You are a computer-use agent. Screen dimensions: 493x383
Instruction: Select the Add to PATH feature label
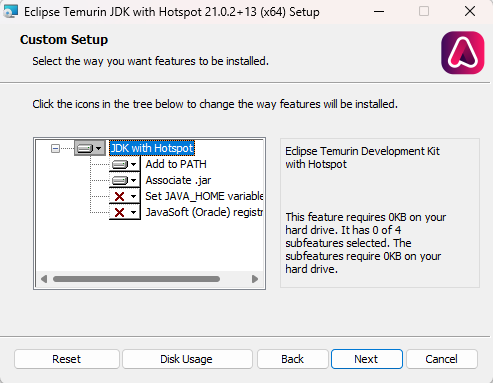(x=176, y=164)
